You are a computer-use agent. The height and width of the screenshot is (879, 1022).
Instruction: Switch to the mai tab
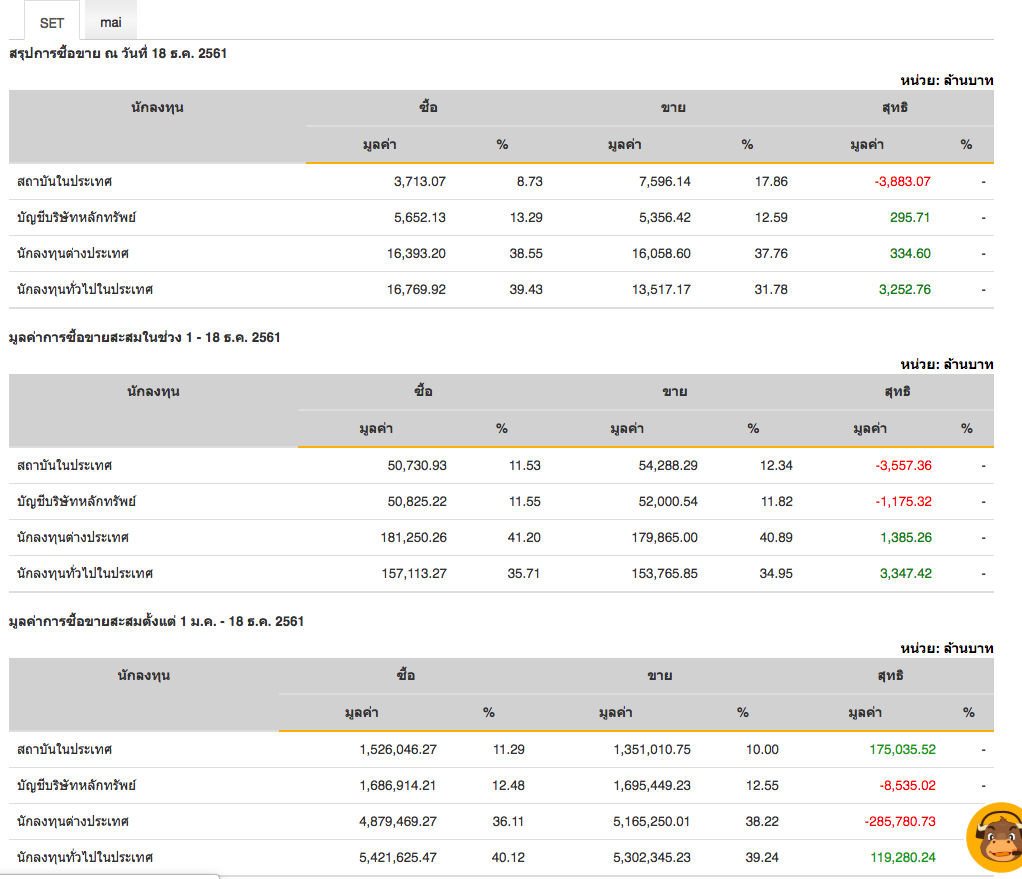point(110,22)
